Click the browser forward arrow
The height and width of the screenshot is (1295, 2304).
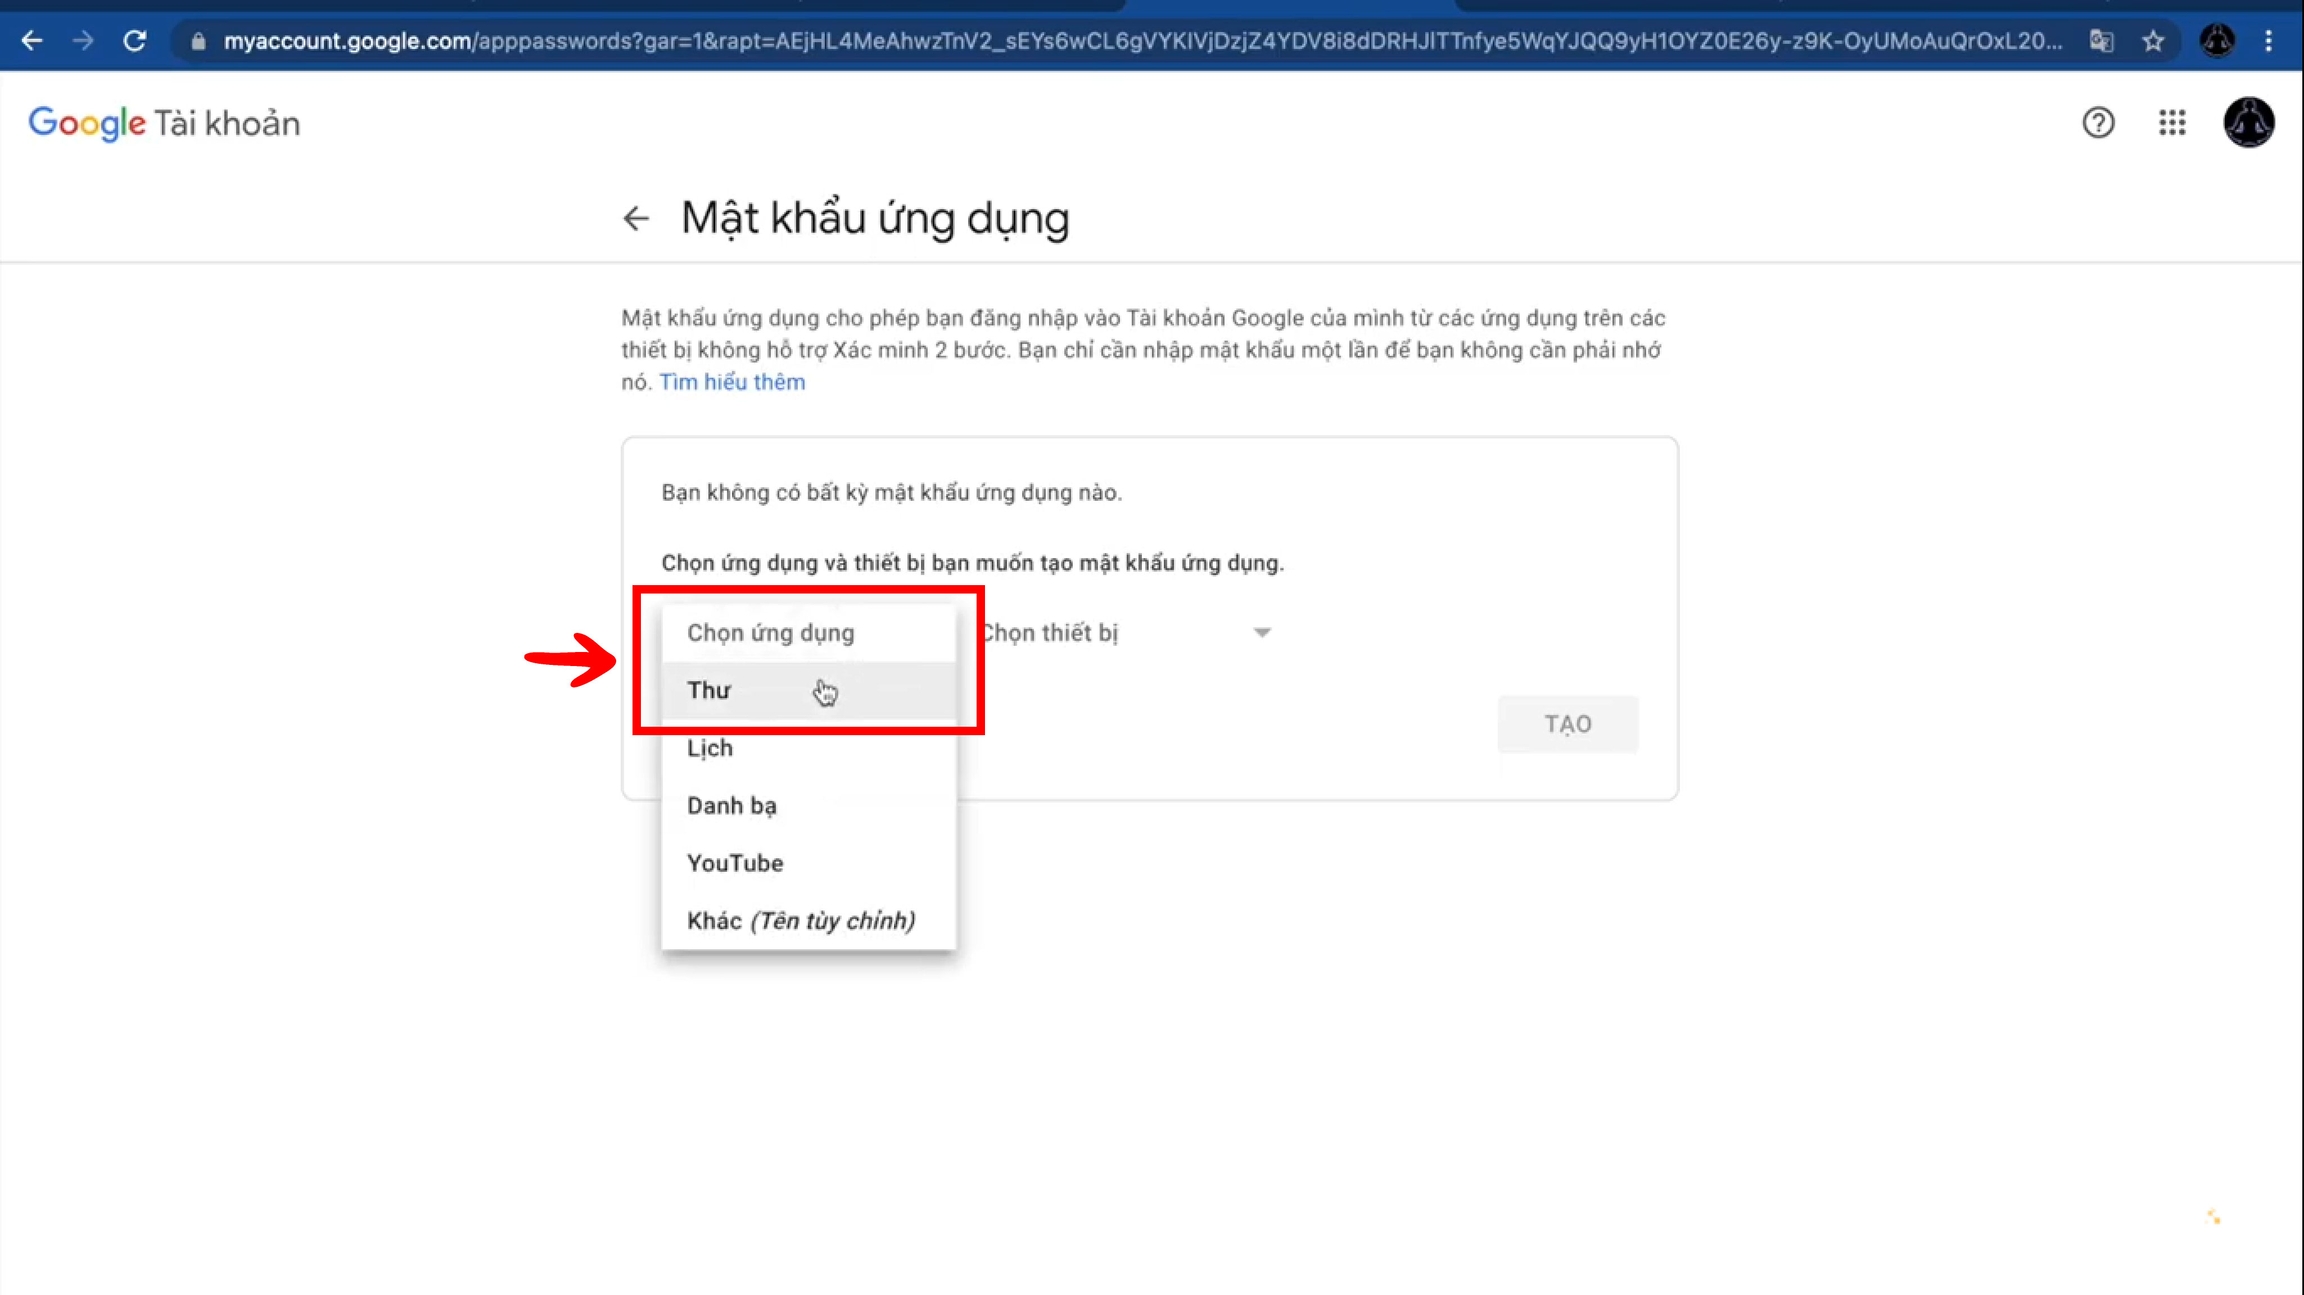click(x=84, y=41)
